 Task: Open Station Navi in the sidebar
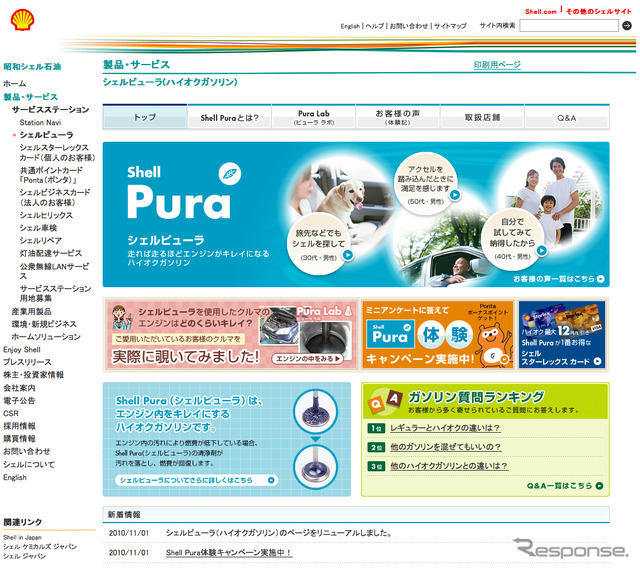tap(40, 122)
